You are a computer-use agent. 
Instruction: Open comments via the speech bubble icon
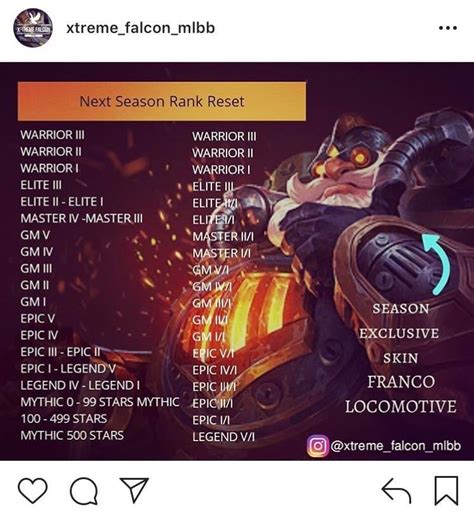(84, 491)
